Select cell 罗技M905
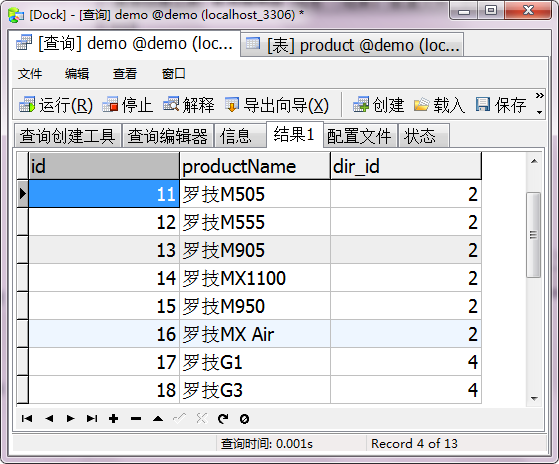Image resolution: width=559 pixels, height=464 pixels. tap(255, 250)
